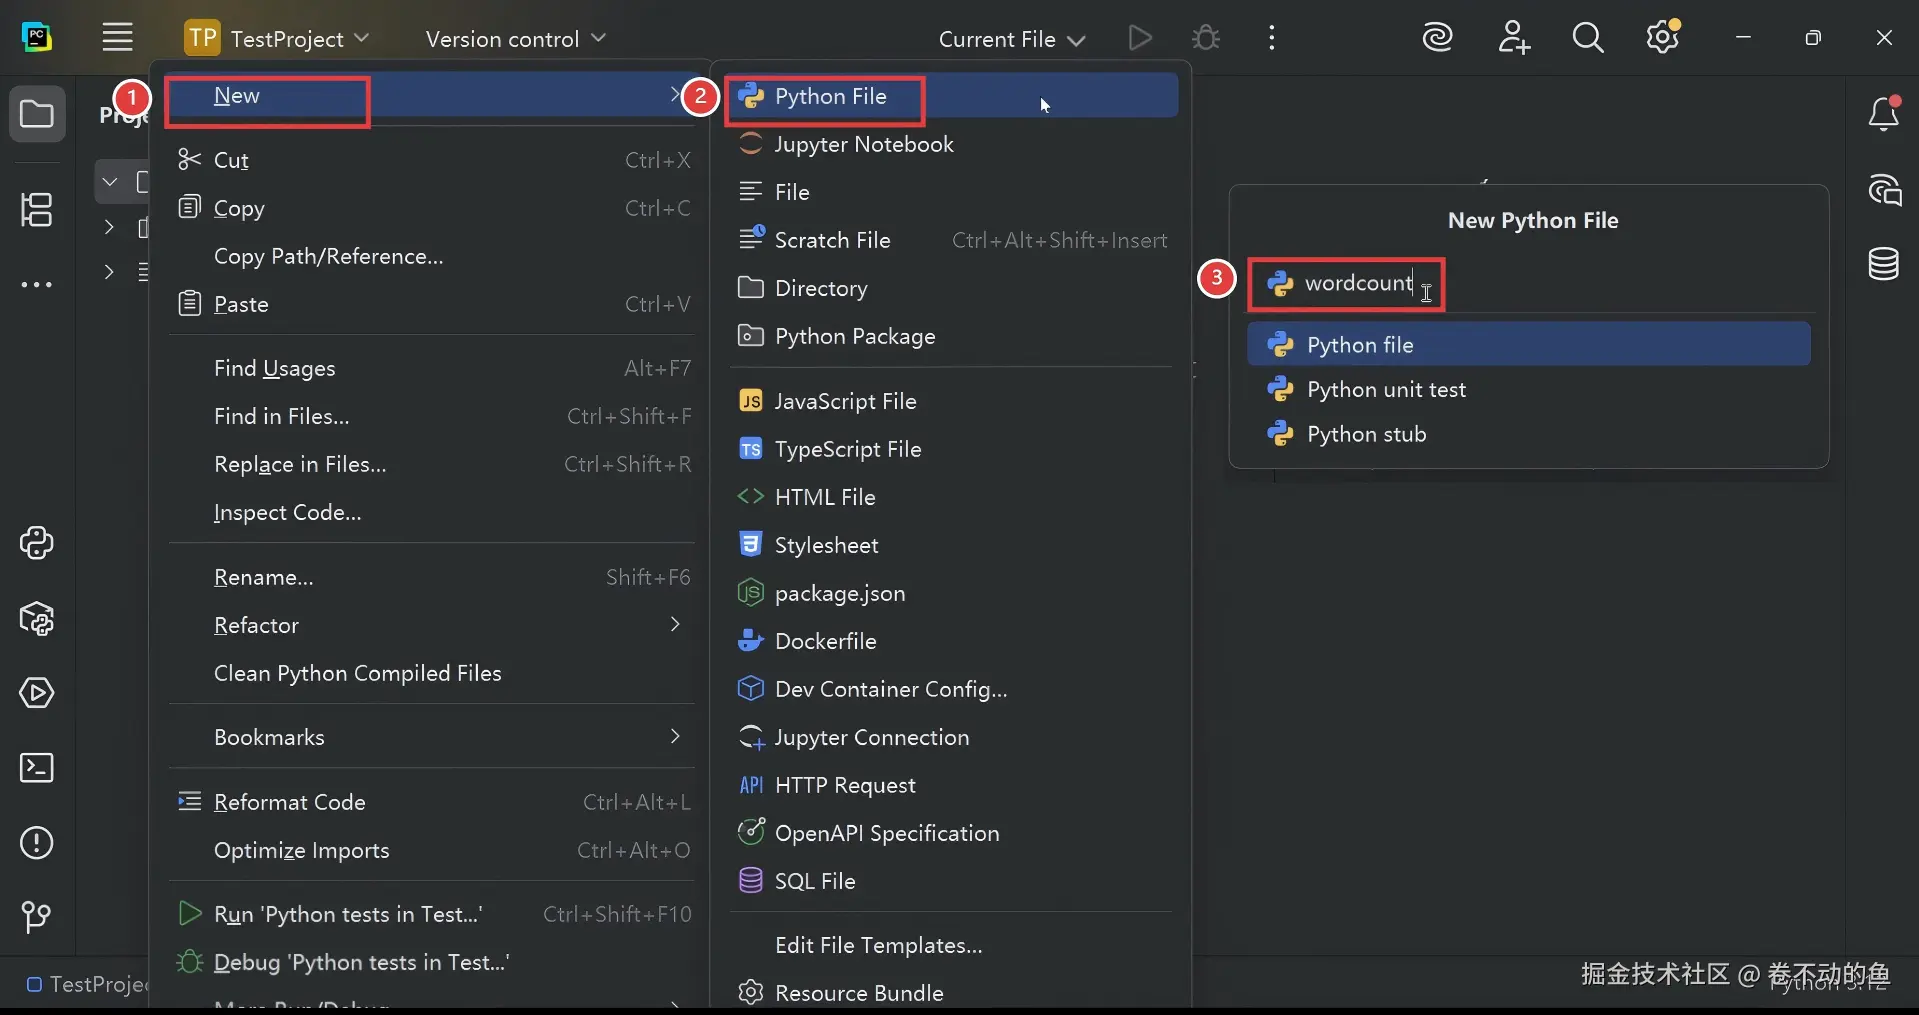Choose the Python stub option
Viewport: 1919px width, 1015px height.
[x=1366, y=434]
